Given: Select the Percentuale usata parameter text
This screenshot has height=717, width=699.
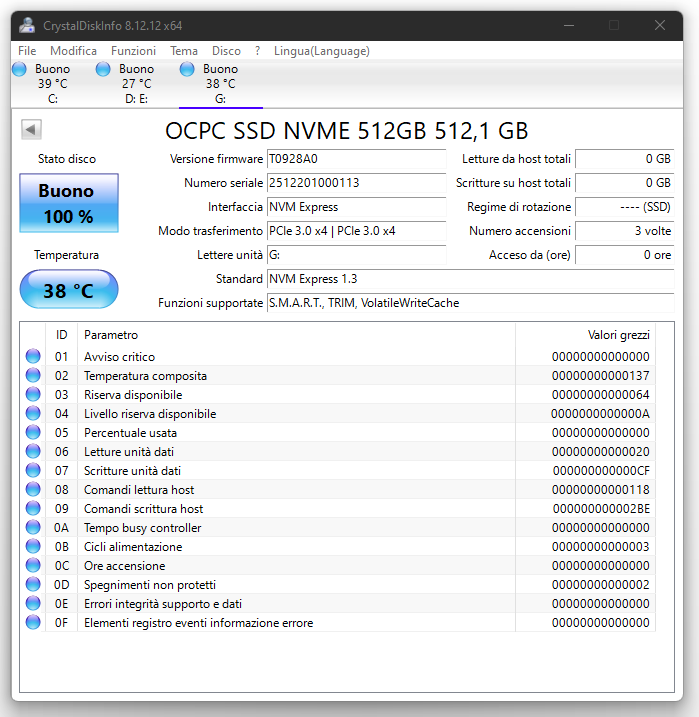Looking at the screenshot, I should (x=130, y=433).
